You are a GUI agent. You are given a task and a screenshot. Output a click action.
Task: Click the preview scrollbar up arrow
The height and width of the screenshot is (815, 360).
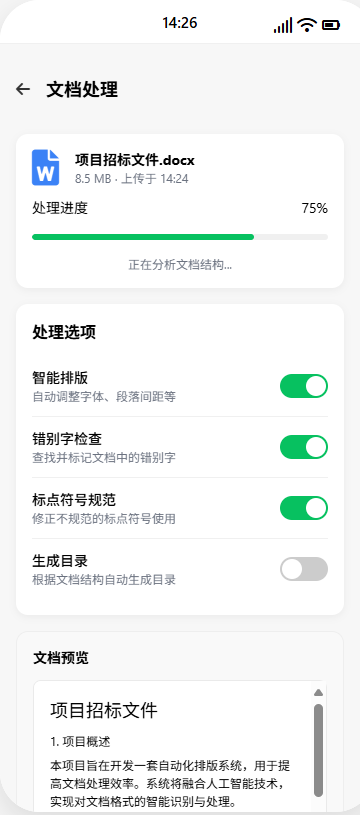click(x=318, y=692)
